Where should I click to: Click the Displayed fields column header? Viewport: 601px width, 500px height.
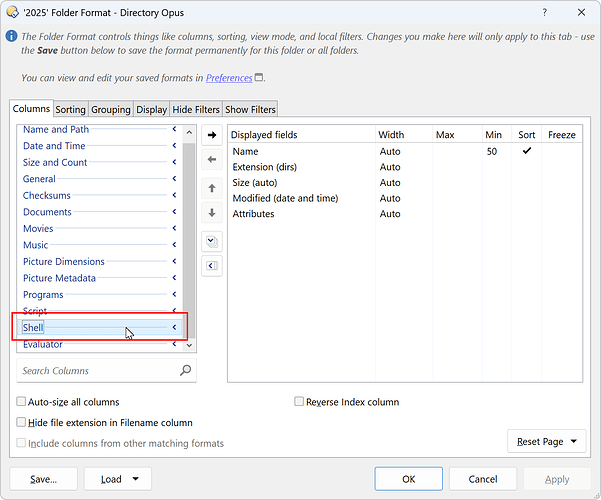click(302, 135)
